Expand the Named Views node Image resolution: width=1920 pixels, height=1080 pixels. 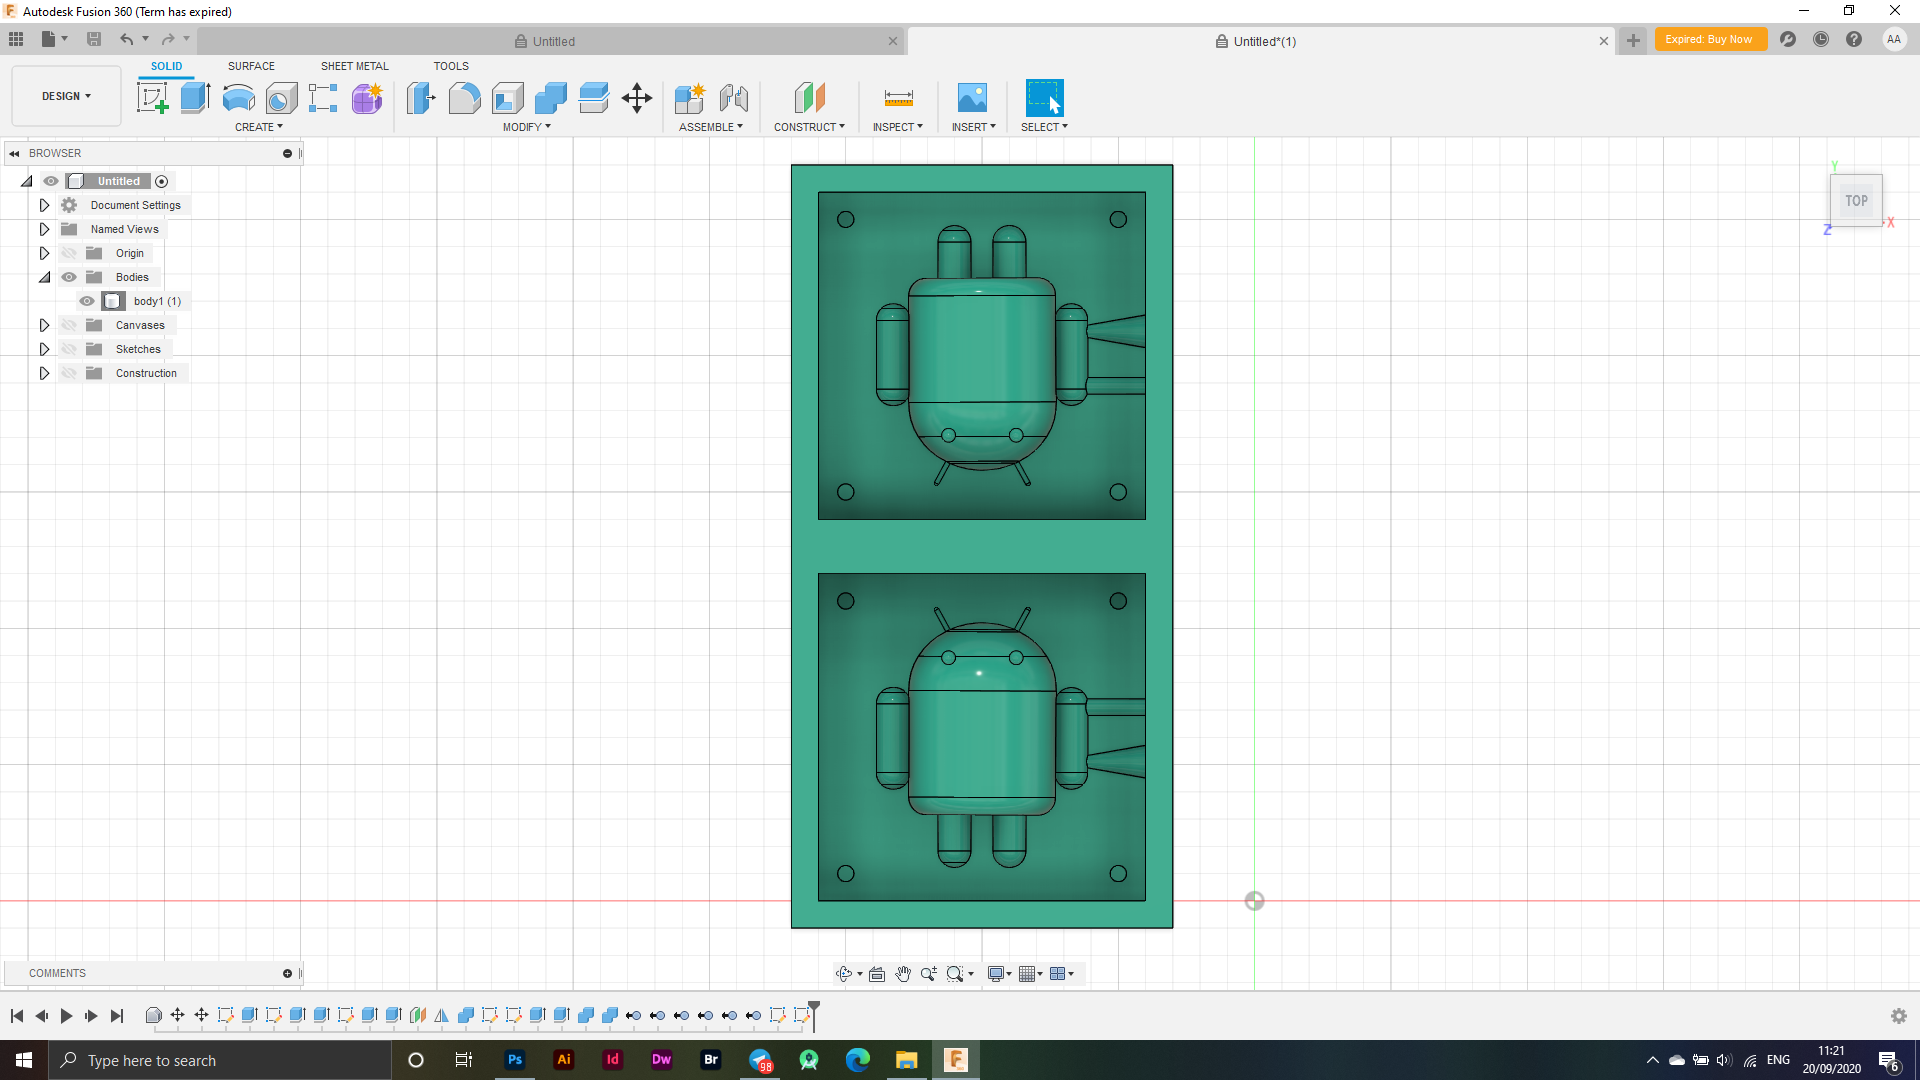tap(44, 229)
